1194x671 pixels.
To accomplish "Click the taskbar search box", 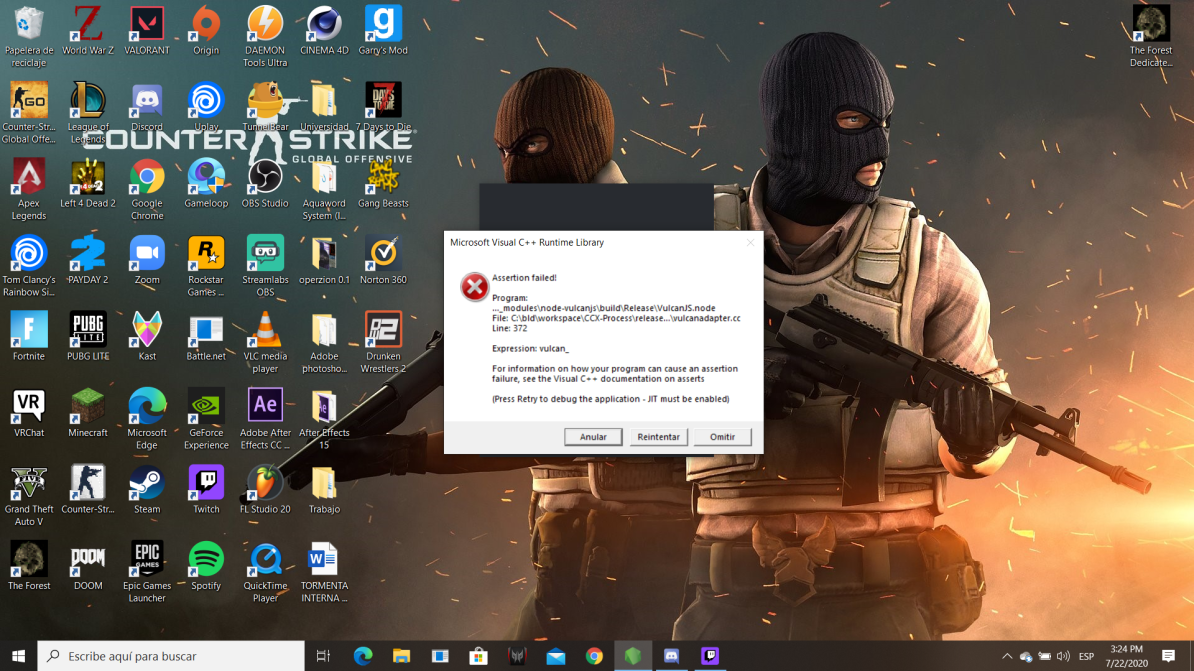I will (x=171, y=656).
